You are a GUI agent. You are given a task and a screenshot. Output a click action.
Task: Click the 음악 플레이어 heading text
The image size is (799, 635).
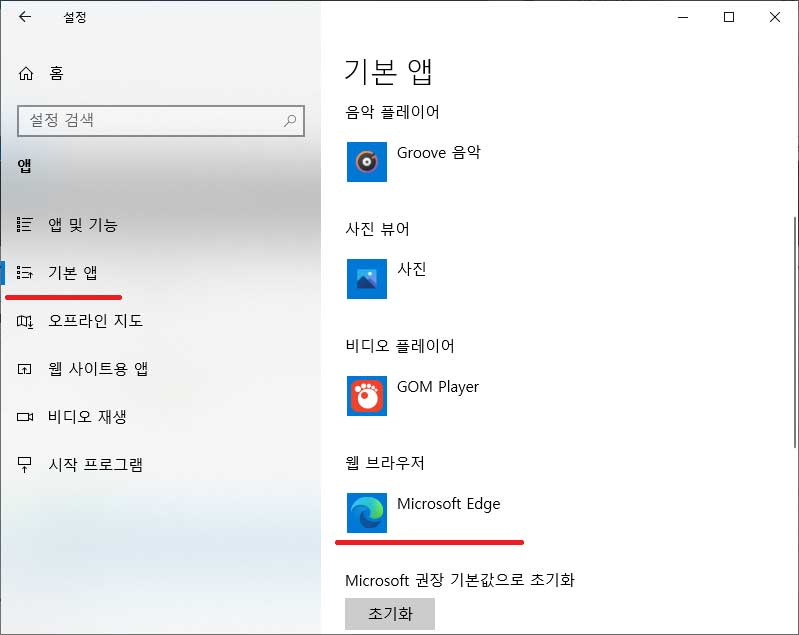[392, 112]
